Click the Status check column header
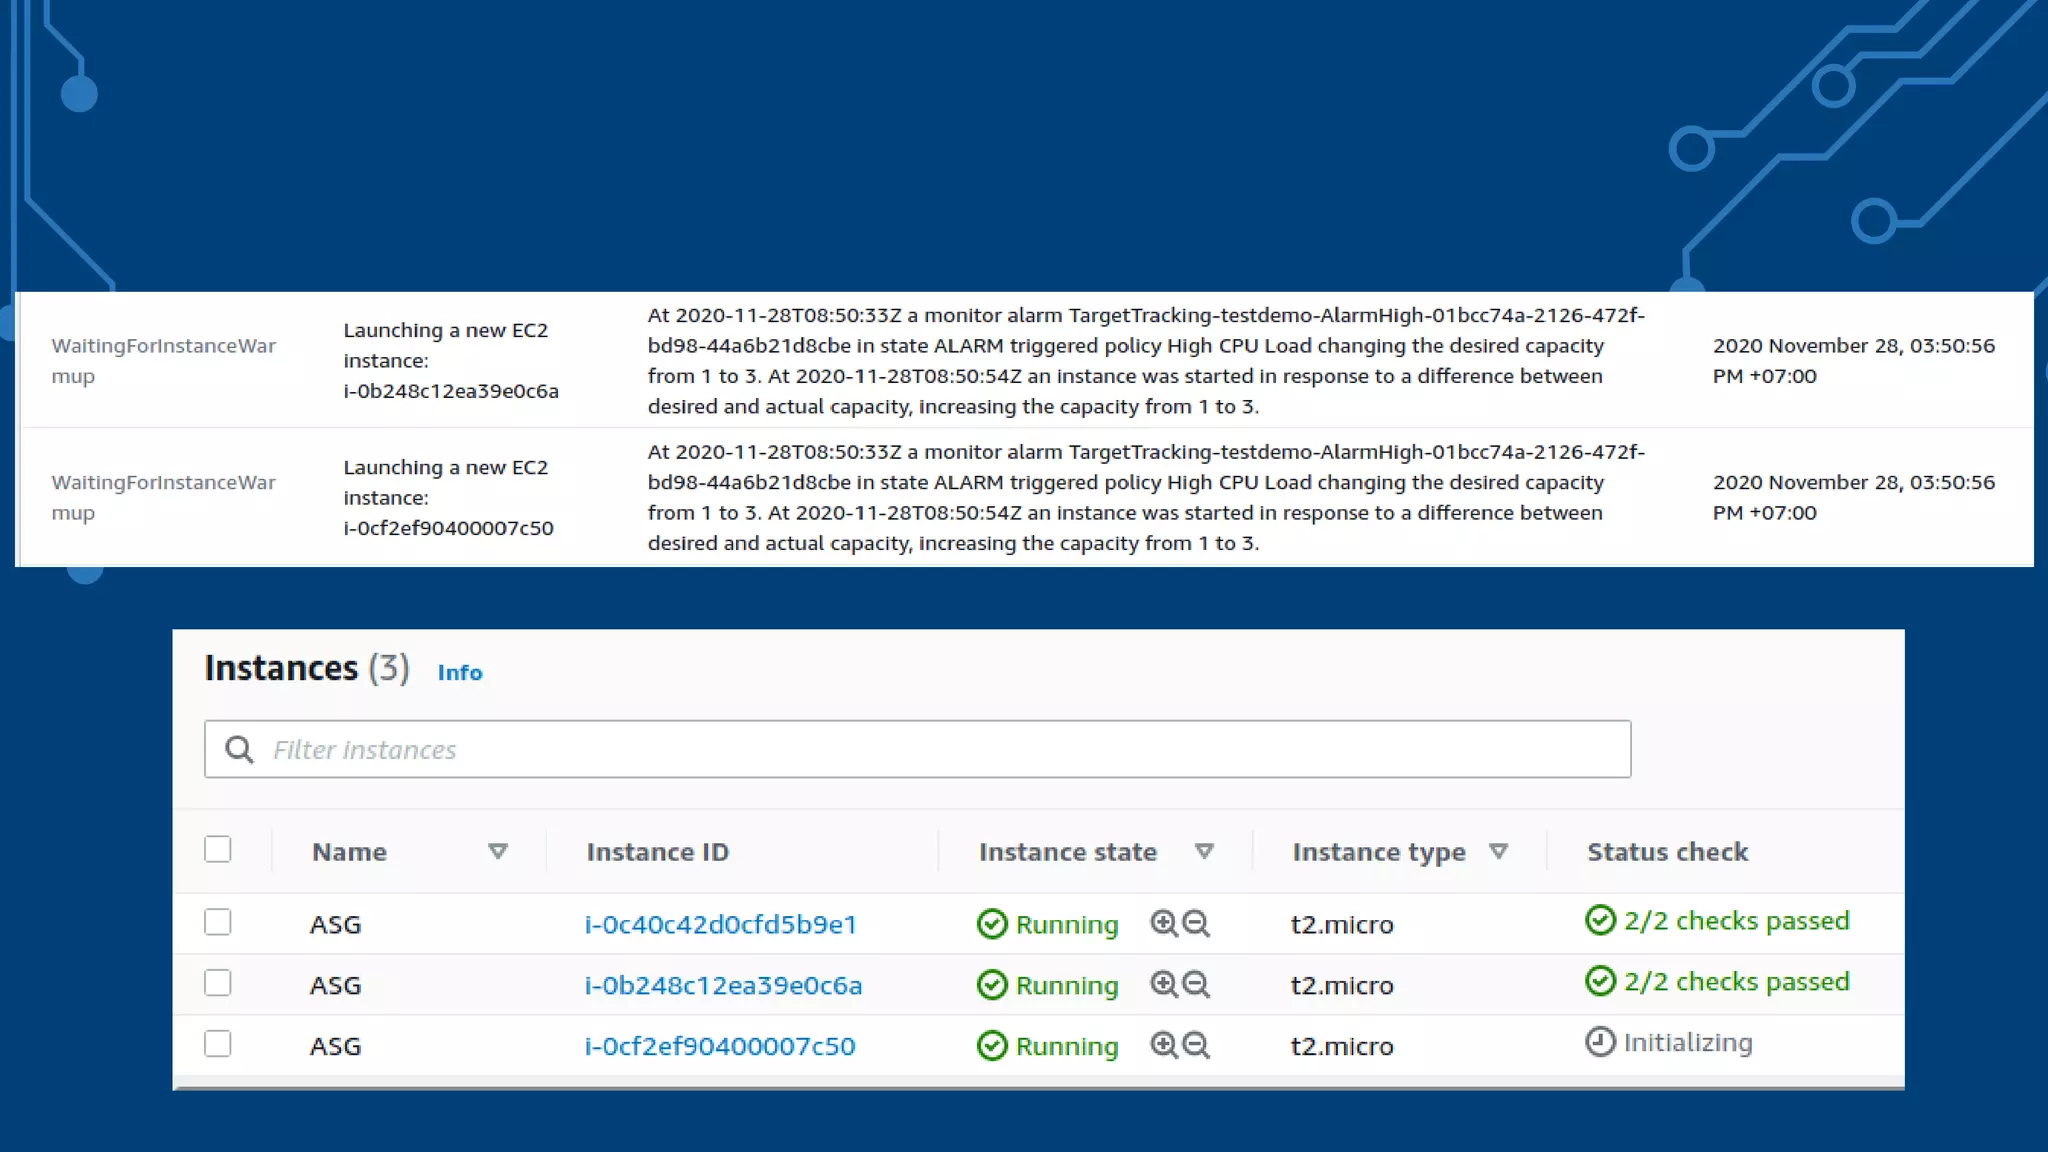 [1667, 852]
